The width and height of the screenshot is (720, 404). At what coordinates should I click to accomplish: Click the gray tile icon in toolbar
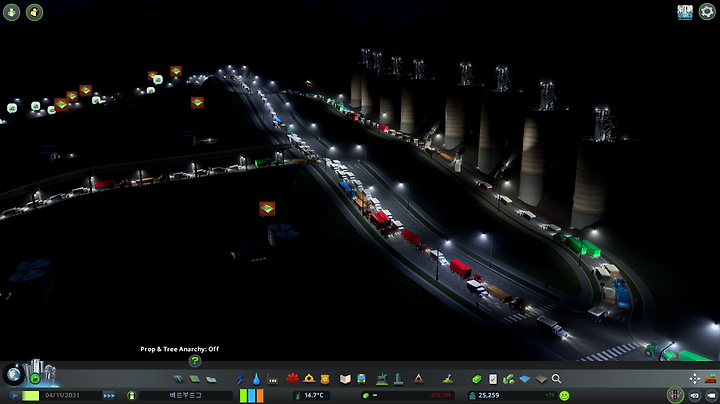(x=541, y=379)
